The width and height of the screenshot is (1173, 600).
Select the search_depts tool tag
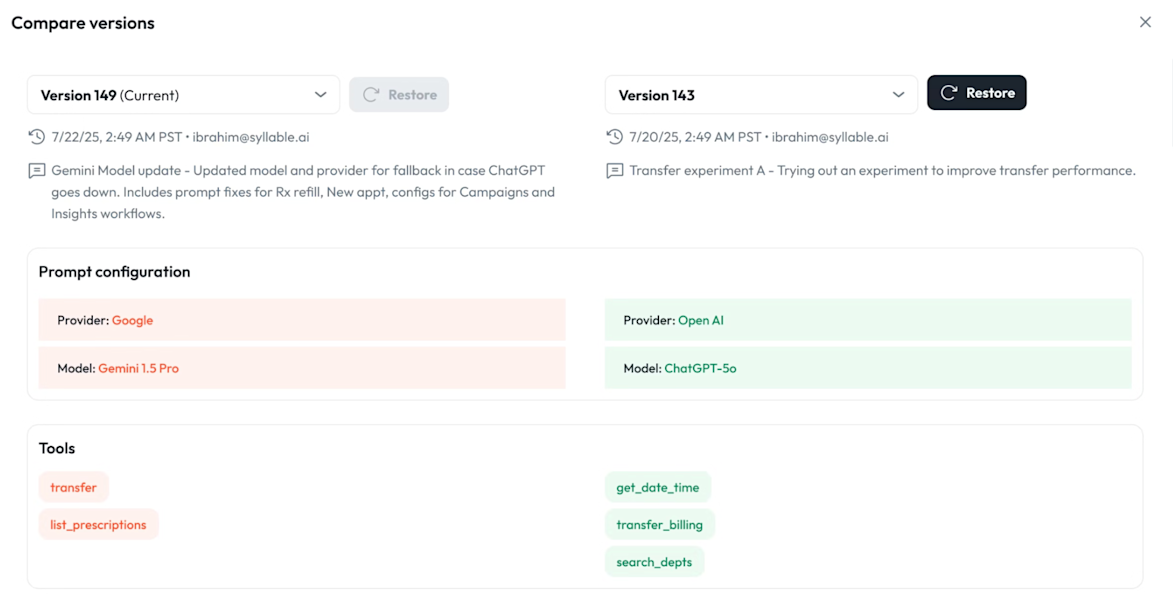pyautogui.click(x=654, y=562)
